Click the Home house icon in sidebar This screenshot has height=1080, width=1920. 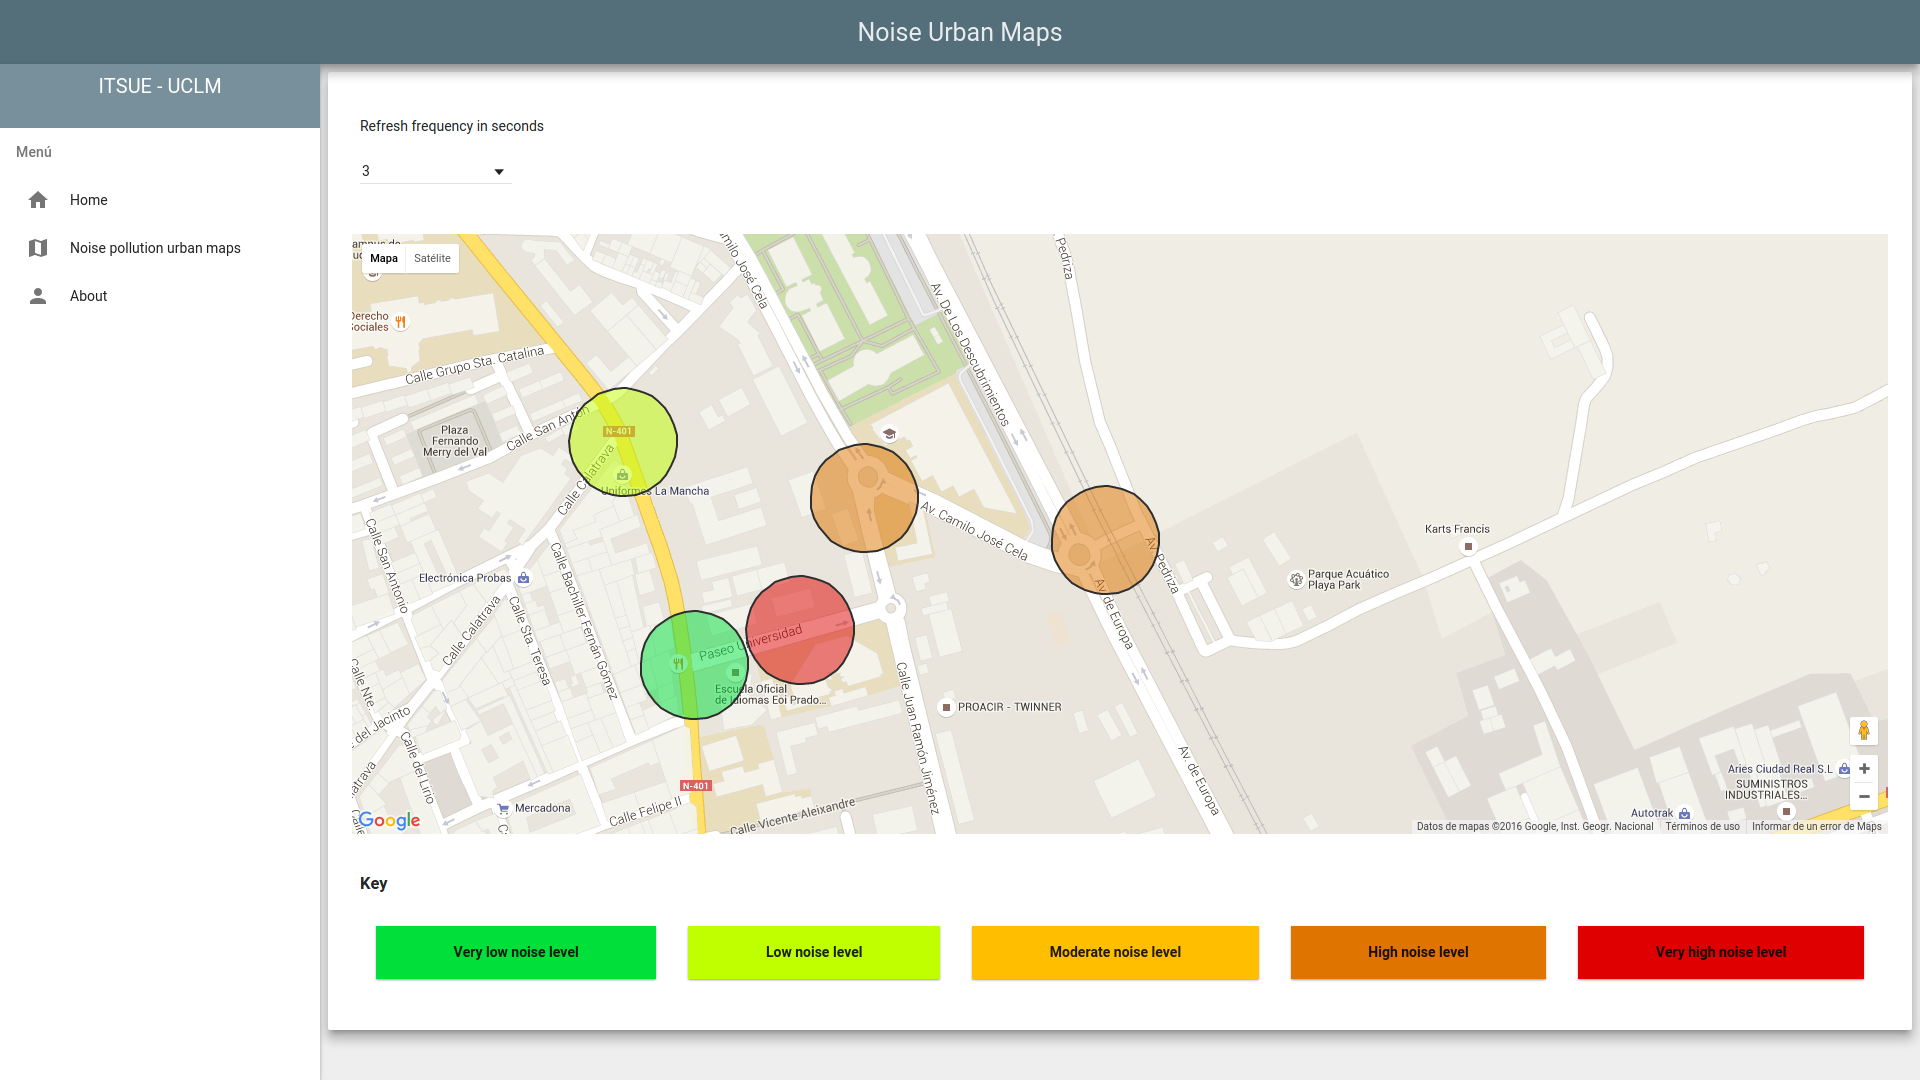pos(38,200)
